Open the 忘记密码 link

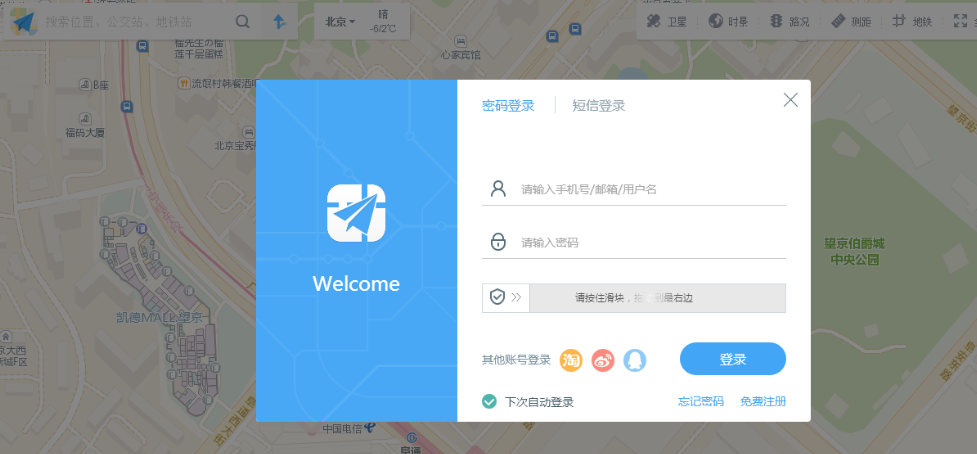pos(701,402)
